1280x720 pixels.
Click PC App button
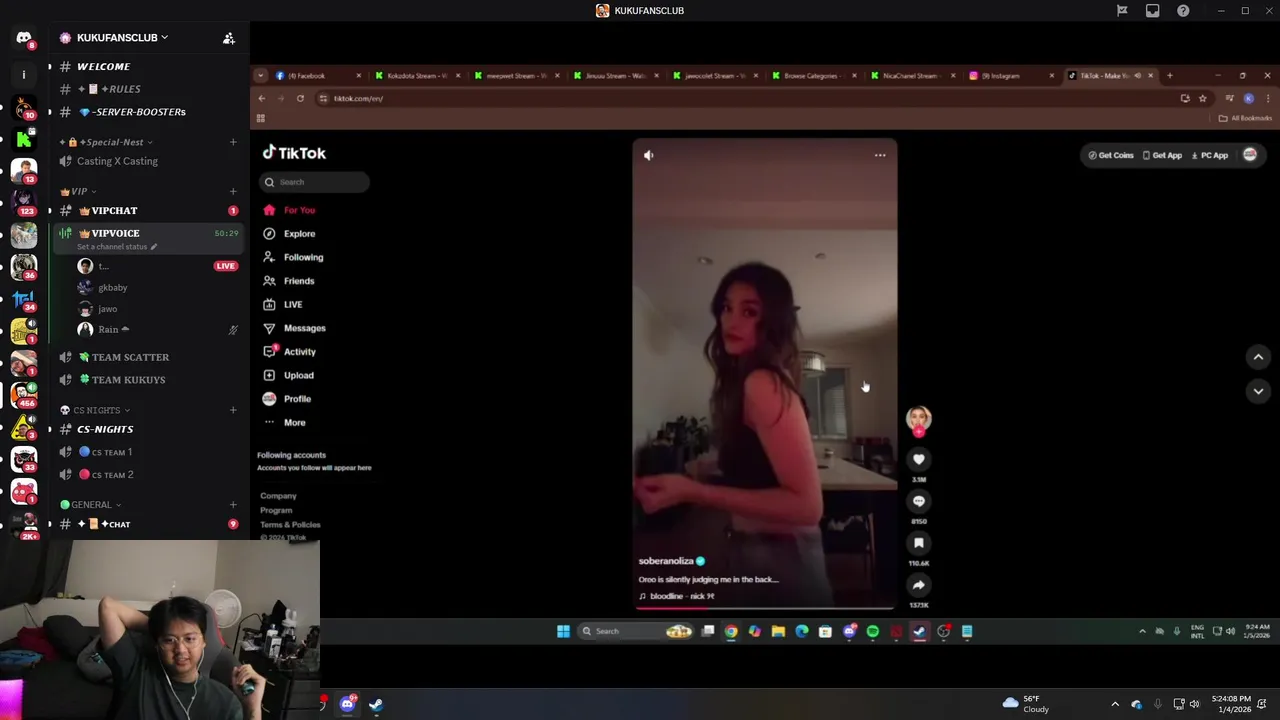(x=1210, y=155)
